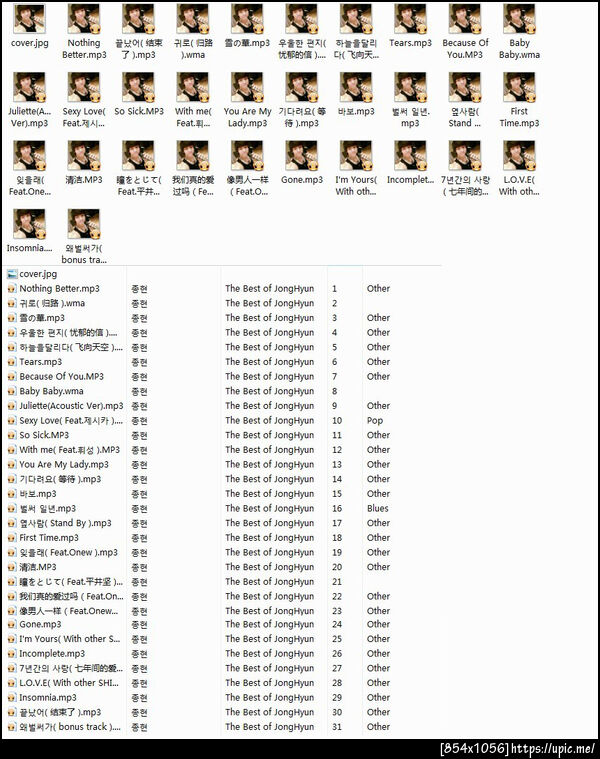The height and width of the screenshot is (759, 600).
Task: Click the Pop genre on track 10
Action: click(375, 421)
